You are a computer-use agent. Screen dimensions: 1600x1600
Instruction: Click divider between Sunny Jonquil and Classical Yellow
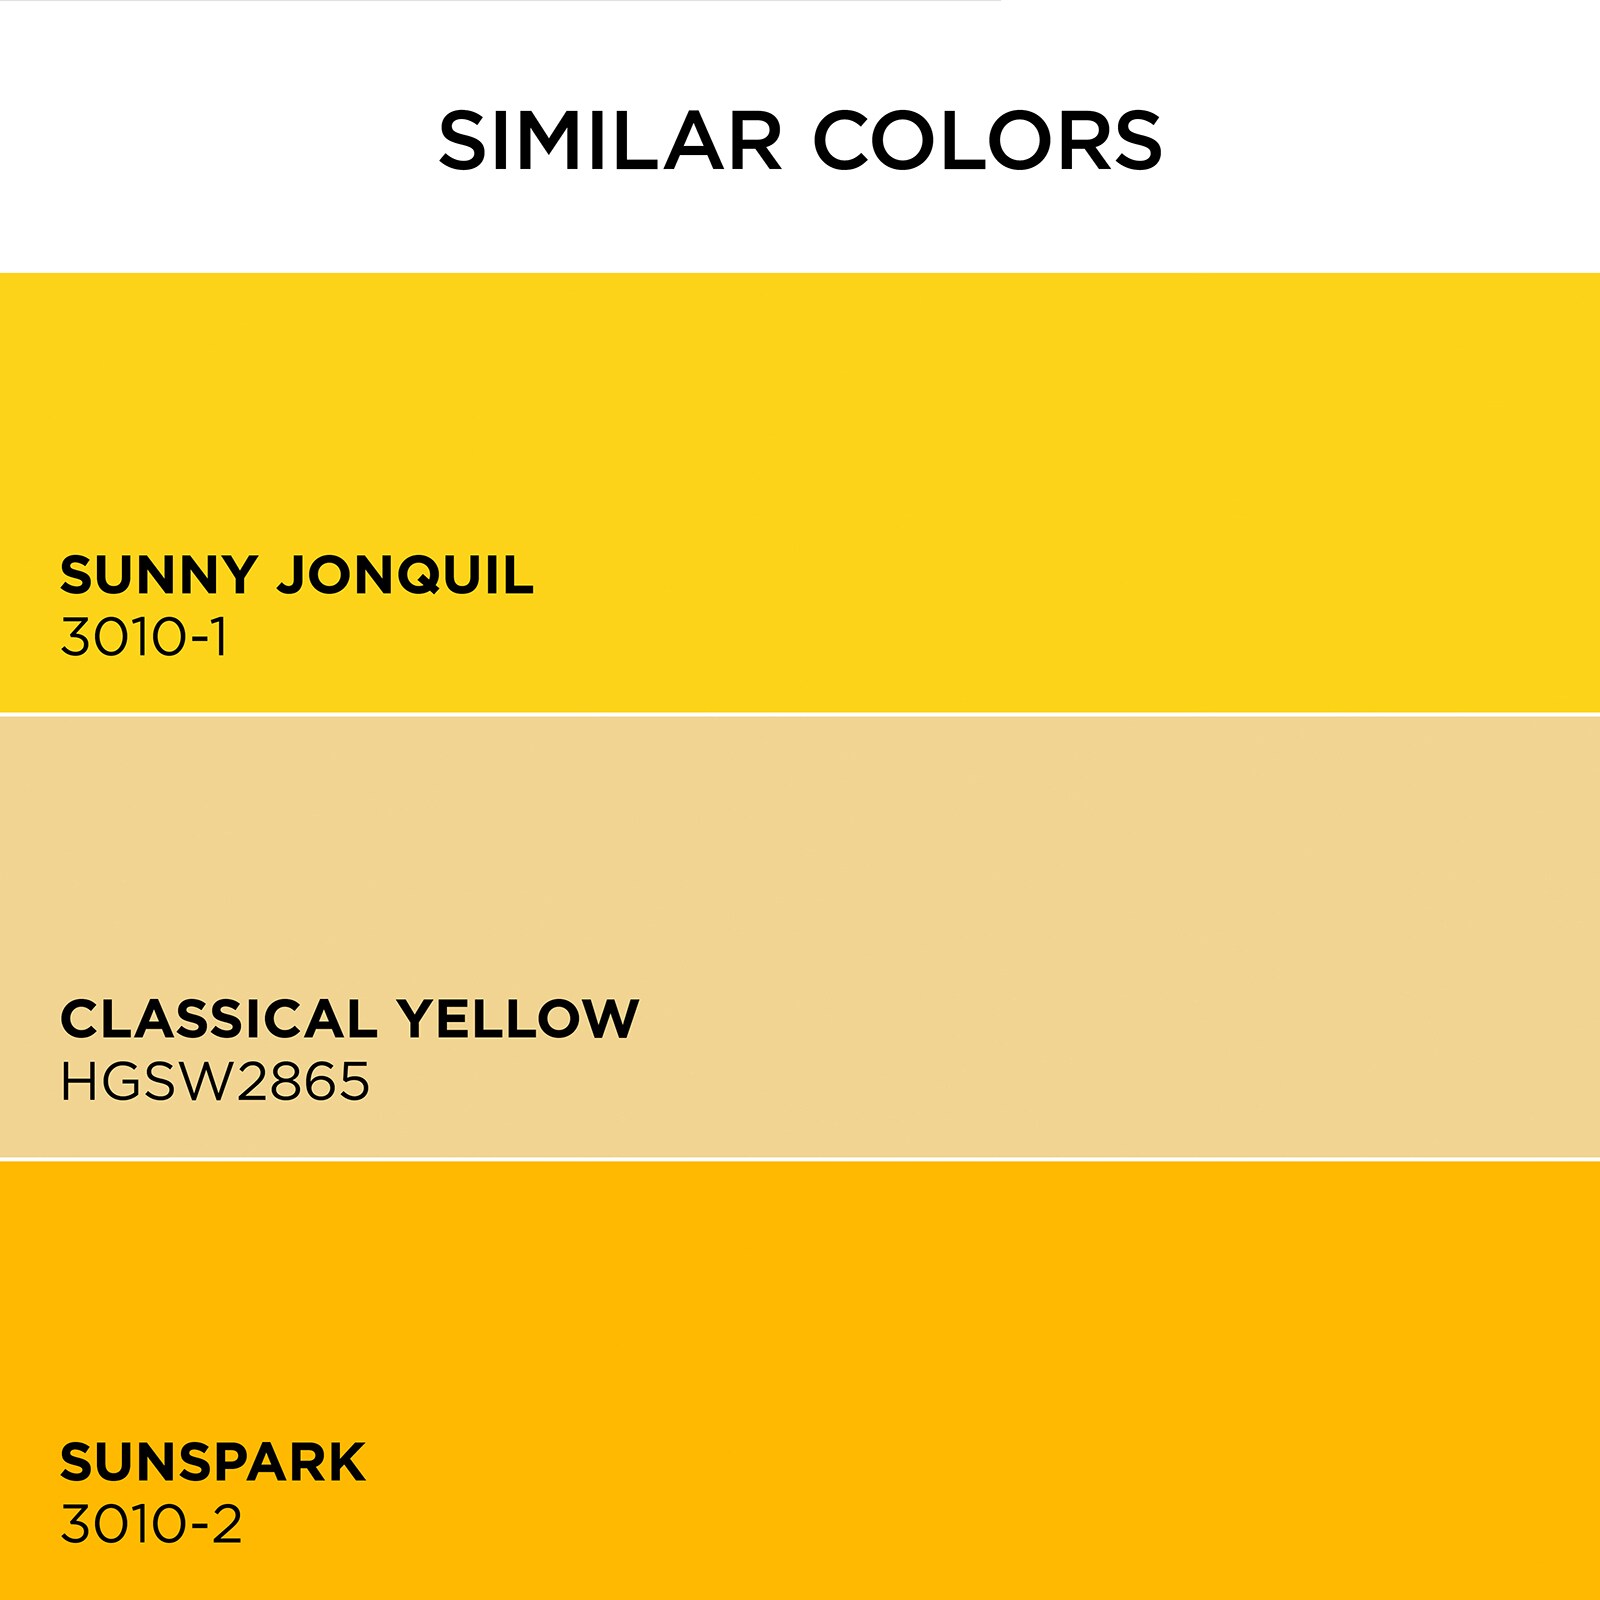tap(800, 714)
